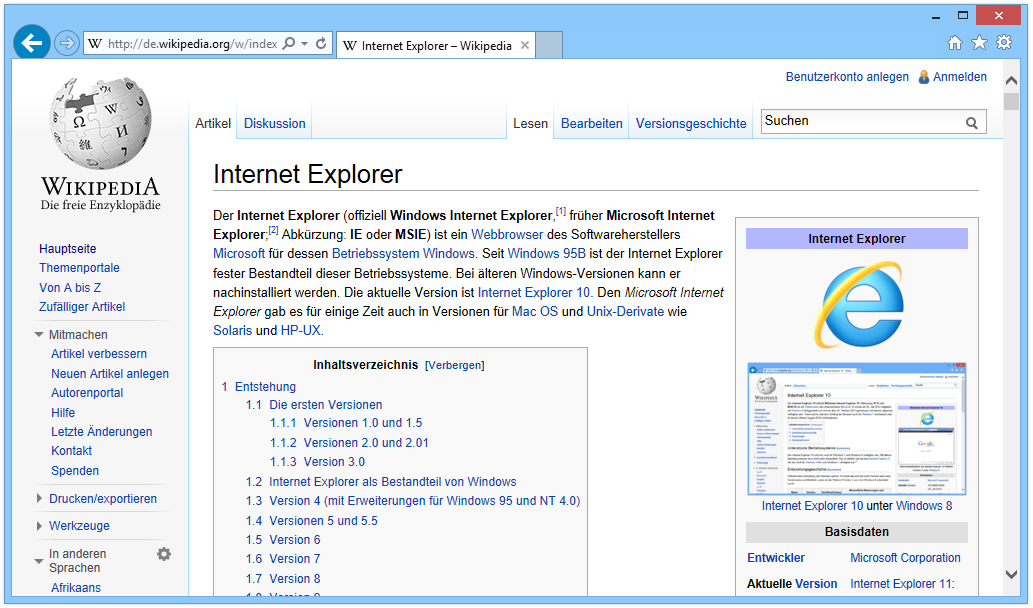The width and height of the screenshot is (1033, 608).
Task: Open the browser Home icon
Action: (955, 42)
